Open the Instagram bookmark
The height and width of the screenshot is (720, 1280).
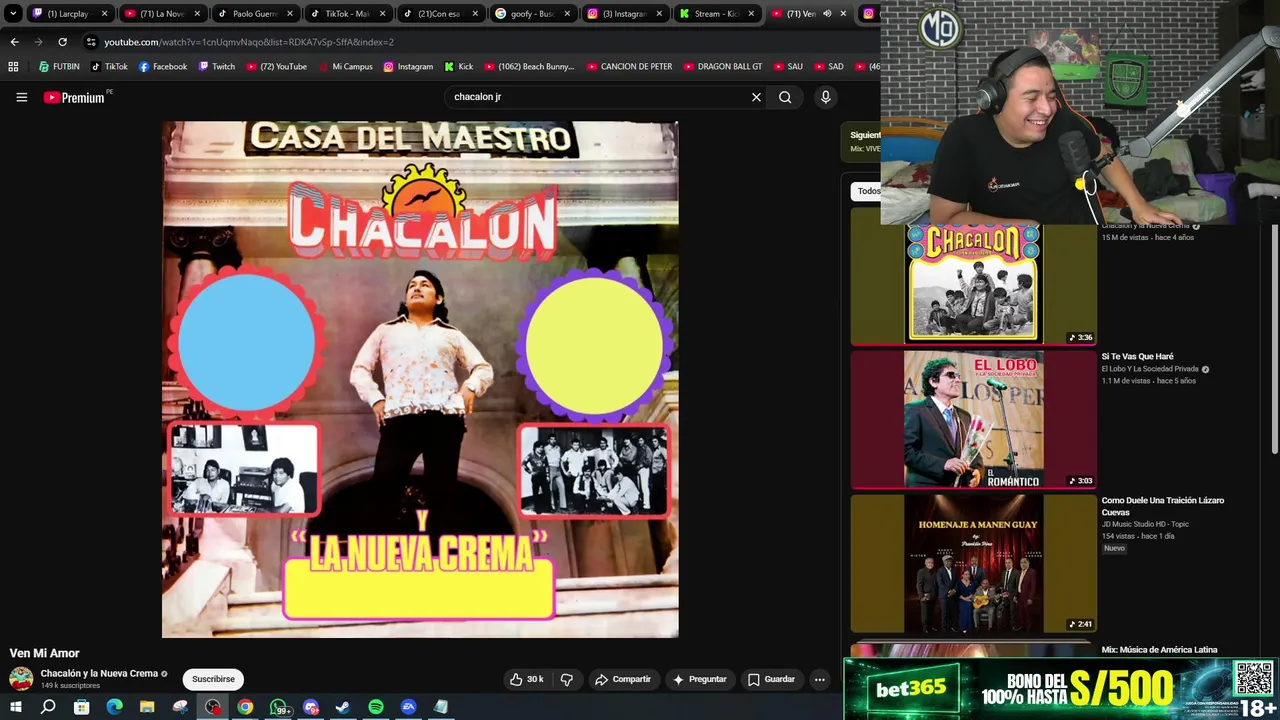click(408, 67)
